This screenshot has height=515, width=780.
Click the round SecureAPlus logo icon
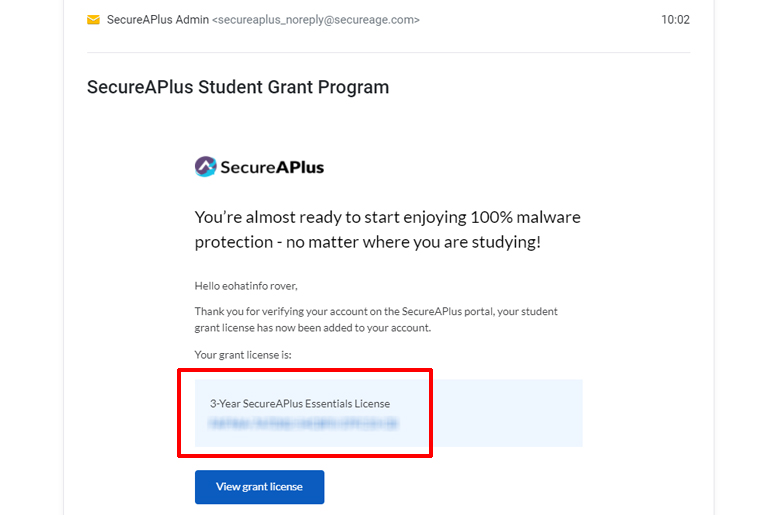tap(205, 167)
